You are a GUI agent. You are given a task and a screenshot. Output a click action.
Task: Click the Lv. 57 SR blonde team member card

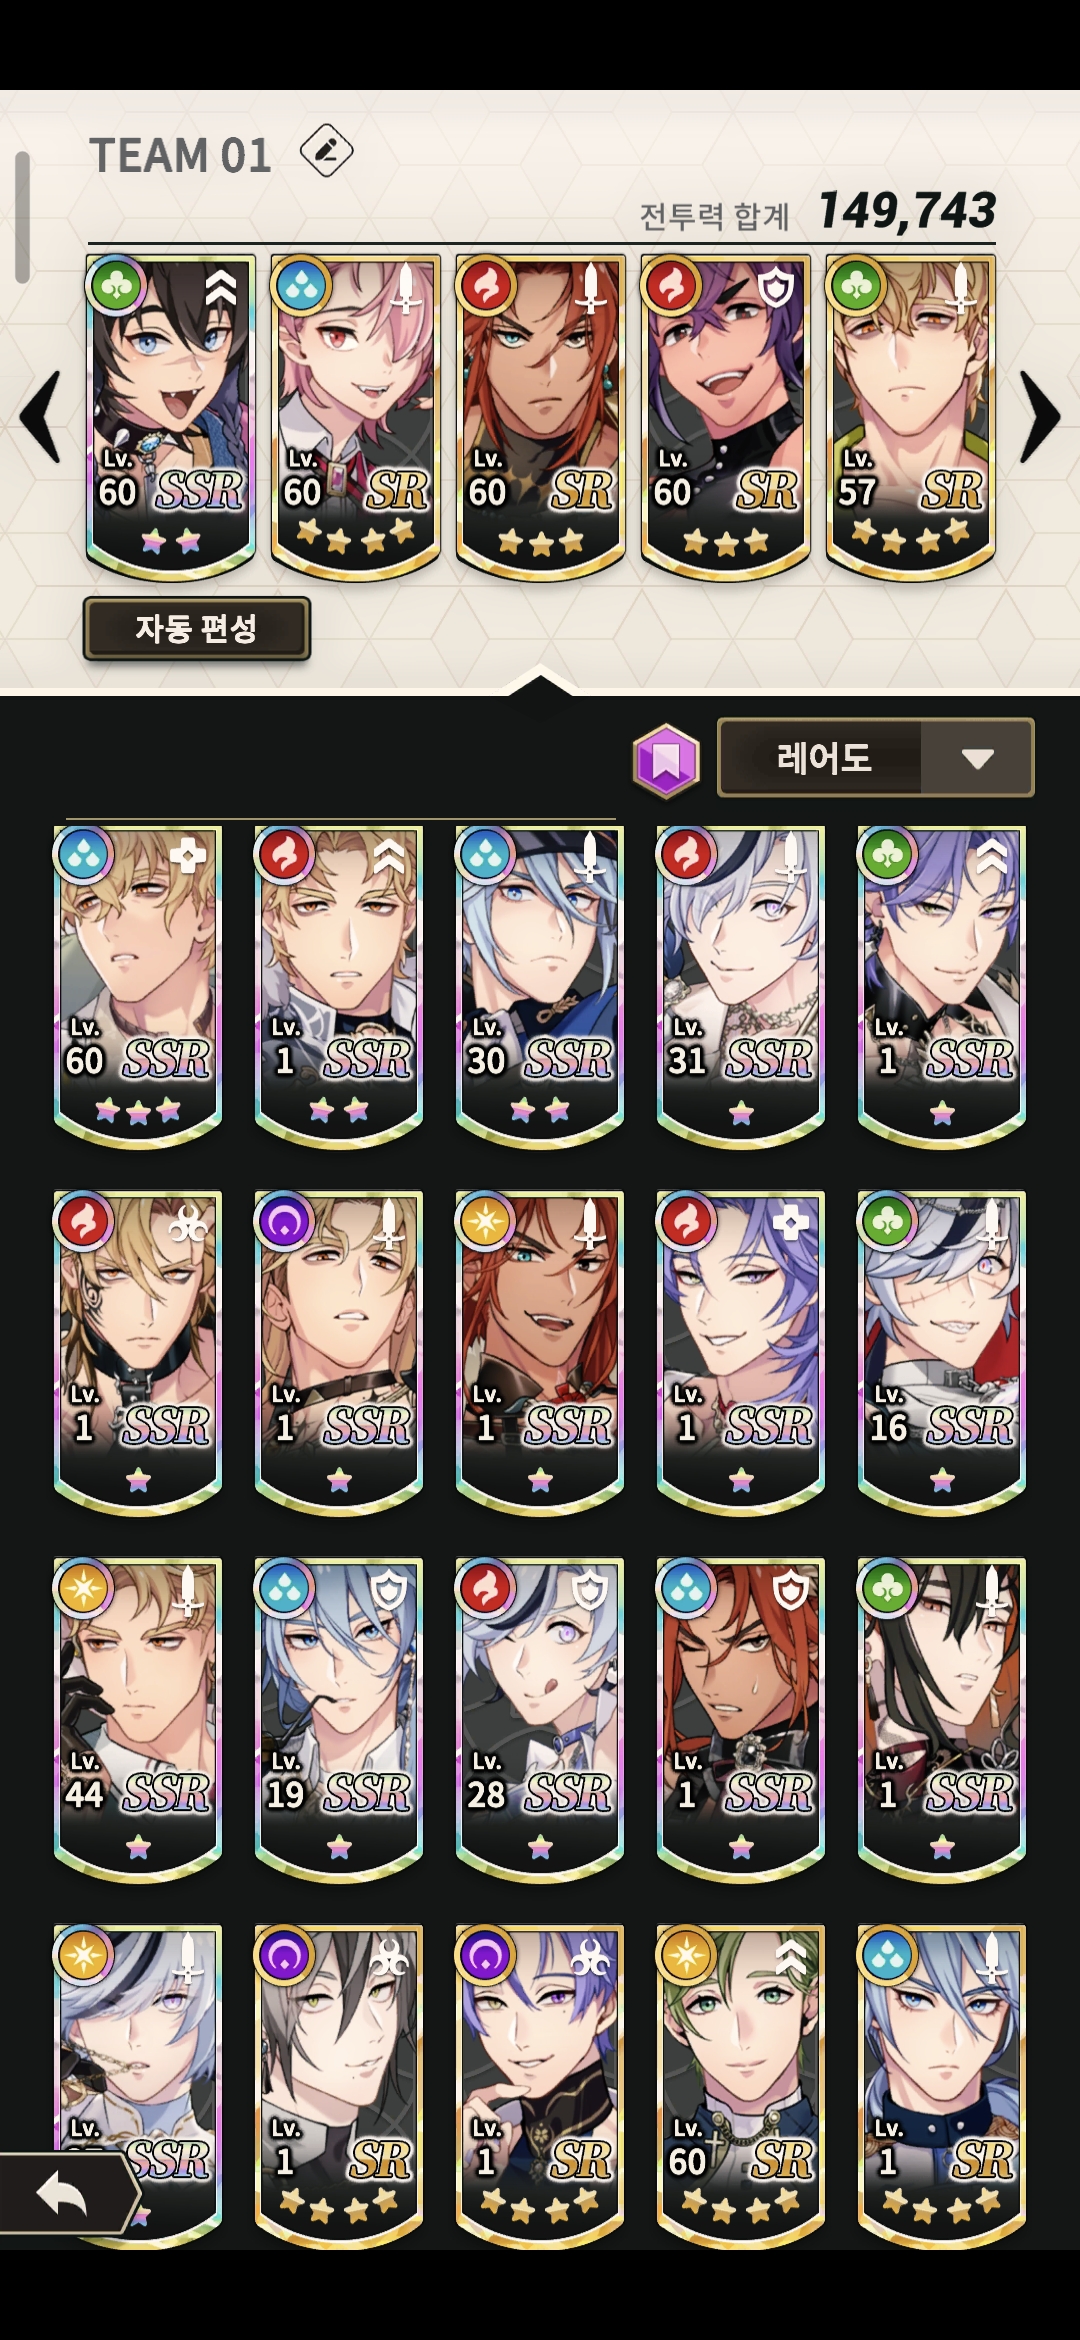click(x=910, y=416)
